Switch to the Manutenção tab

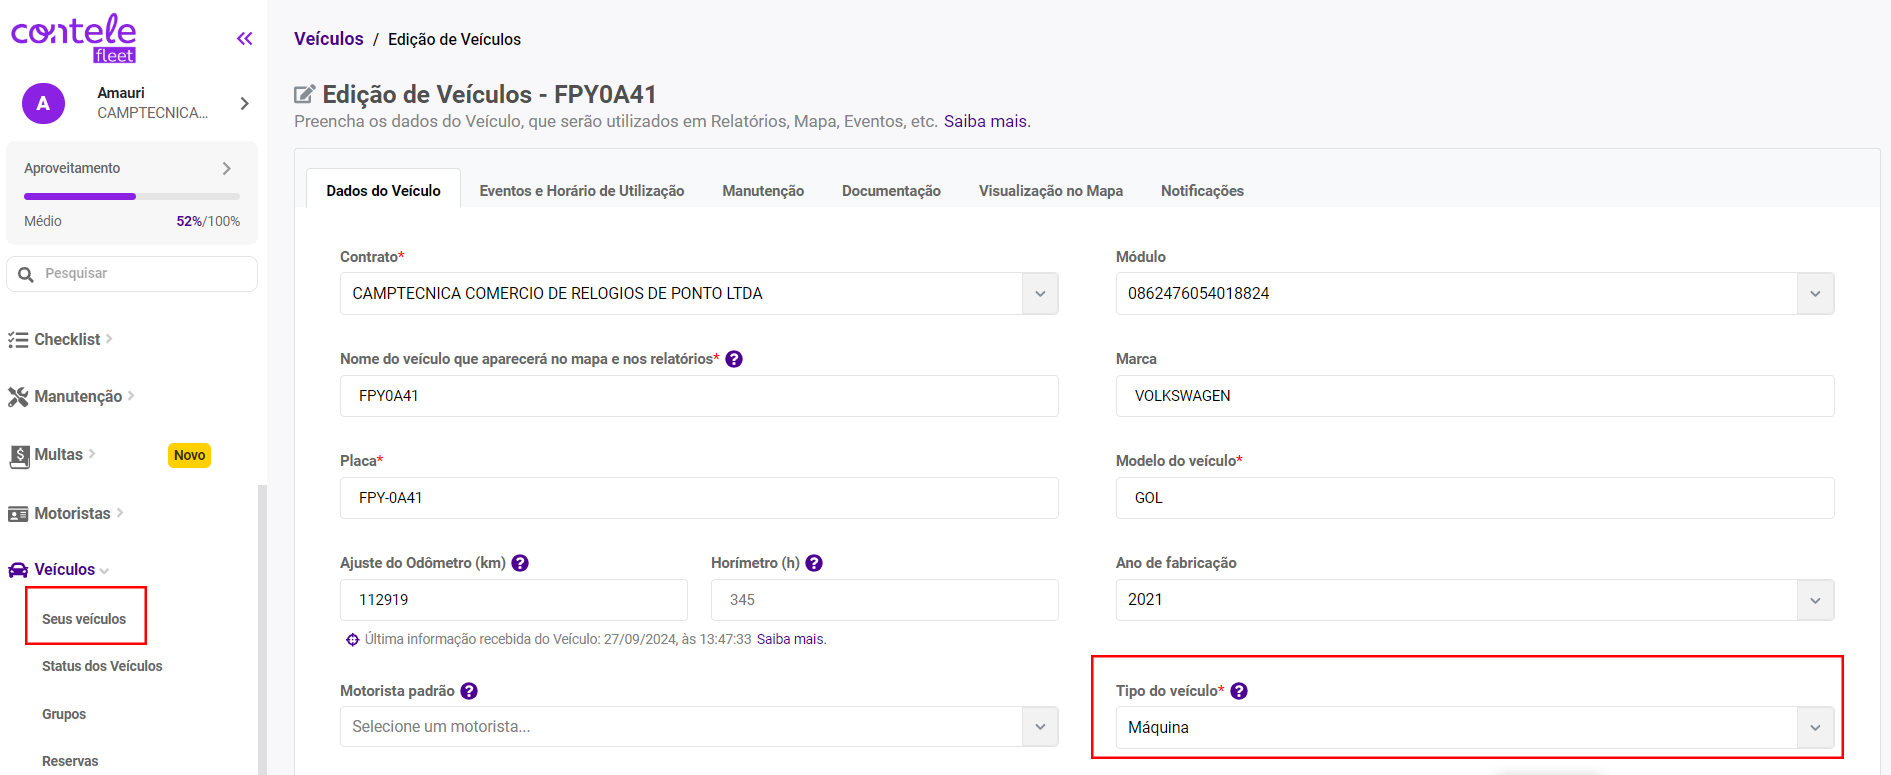(763, 191)
